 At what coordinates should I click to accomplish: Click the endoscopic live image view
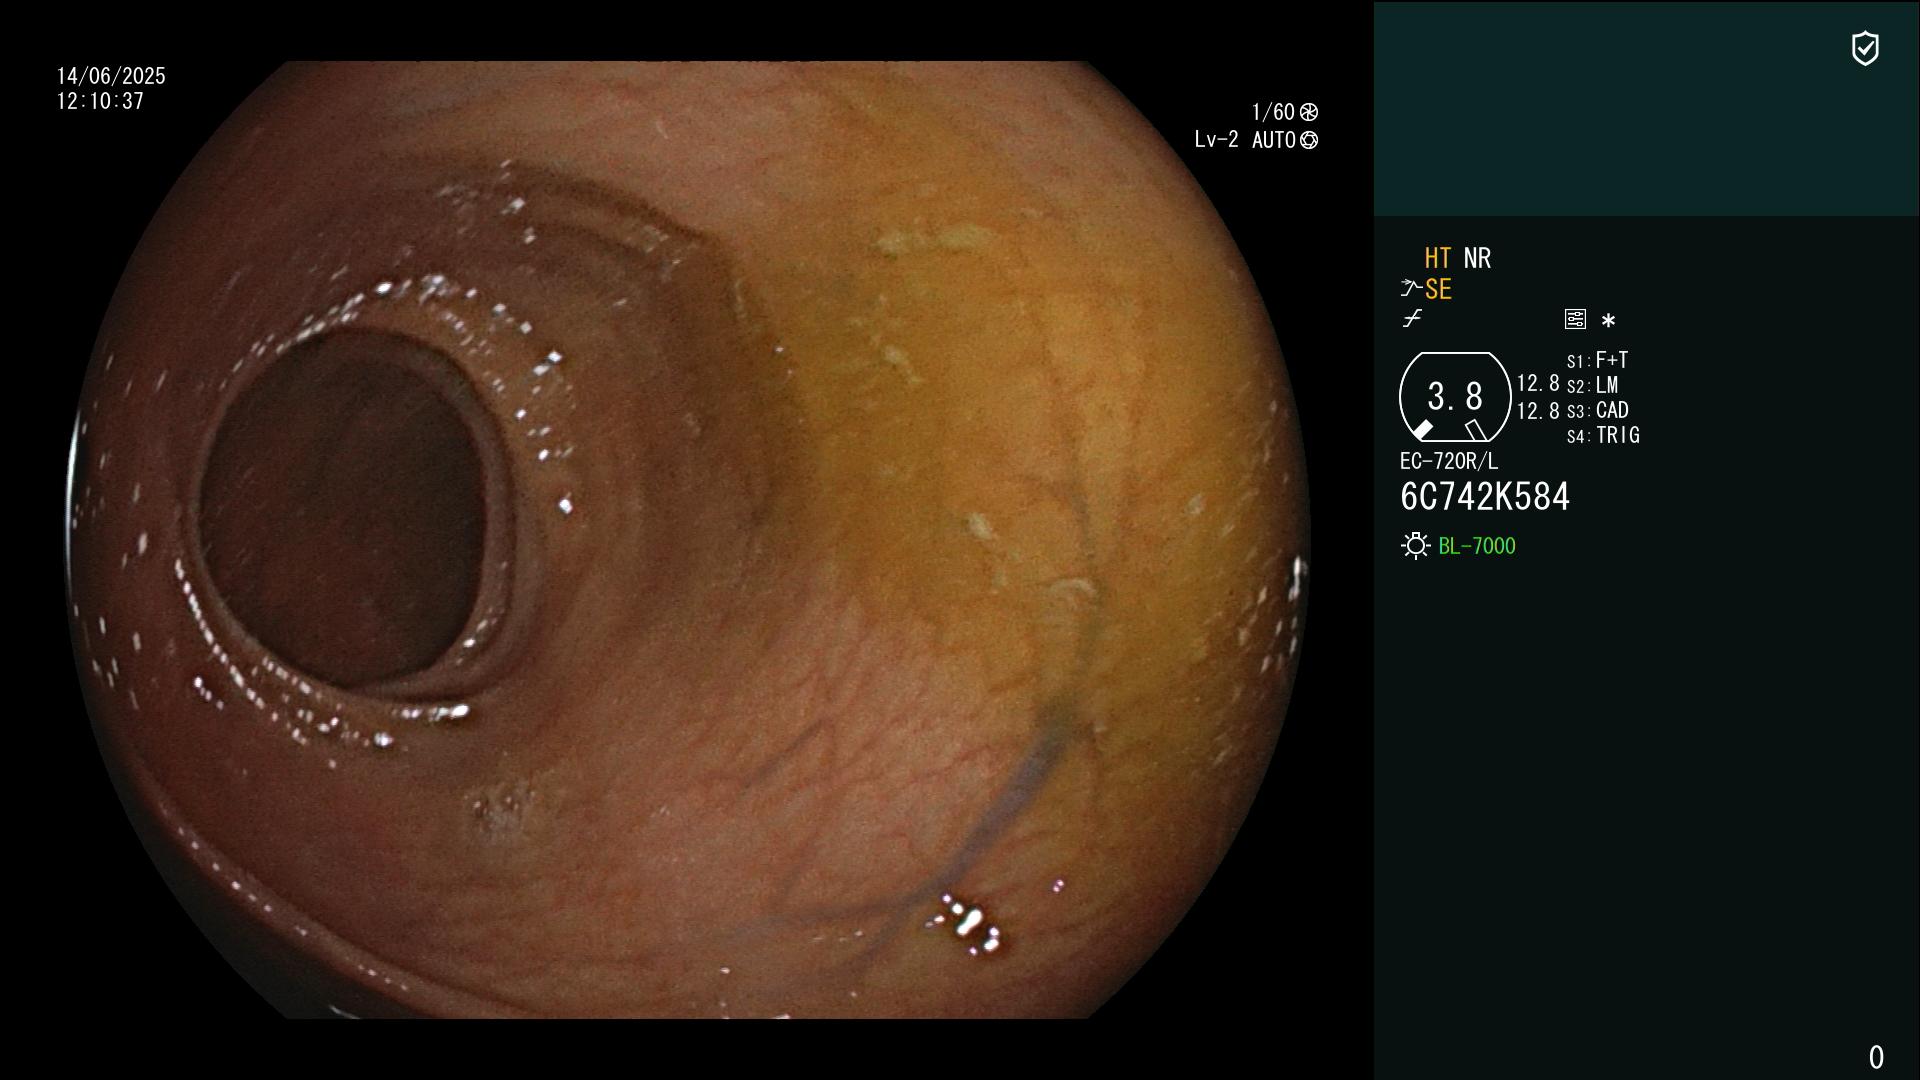pos(688,540)
